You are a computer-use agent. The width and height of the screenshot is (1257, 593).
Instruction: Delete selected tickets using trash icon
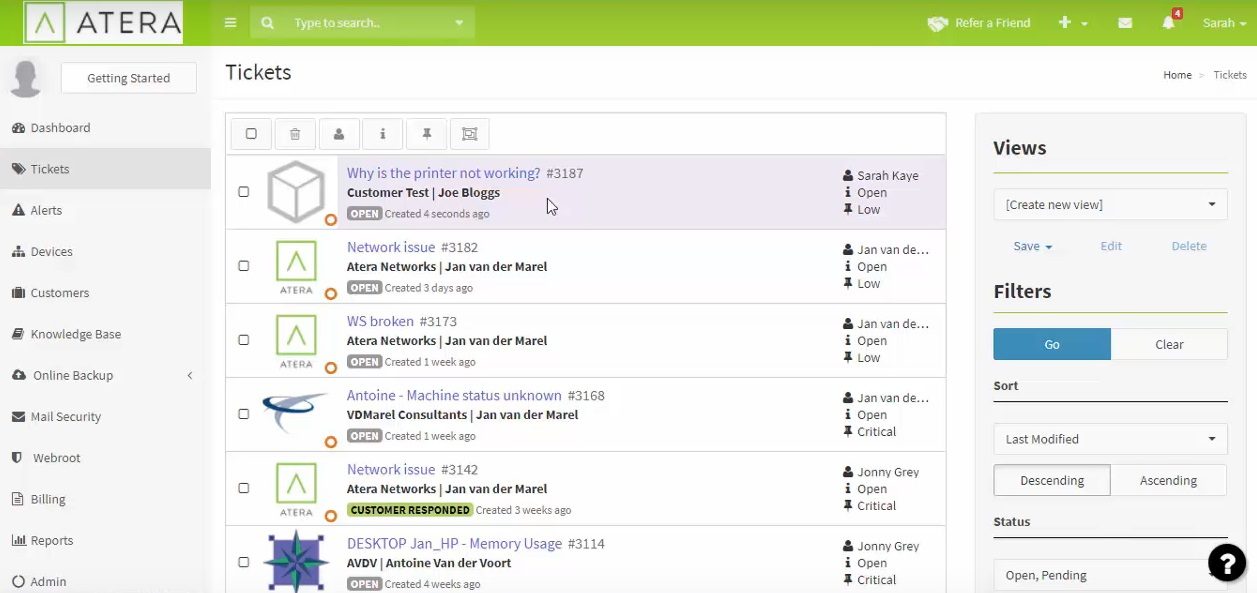click(295, 133)
